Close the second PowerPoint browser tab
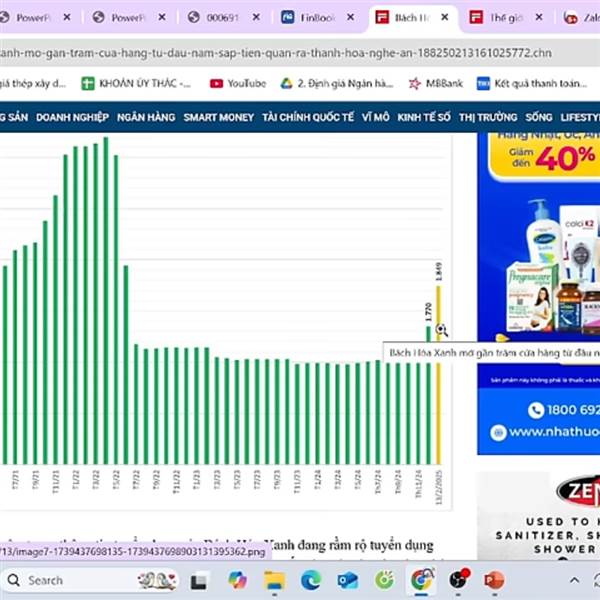The height and width of the screenshot is (600, 600). pyautogui.click(x=162, y=17)
